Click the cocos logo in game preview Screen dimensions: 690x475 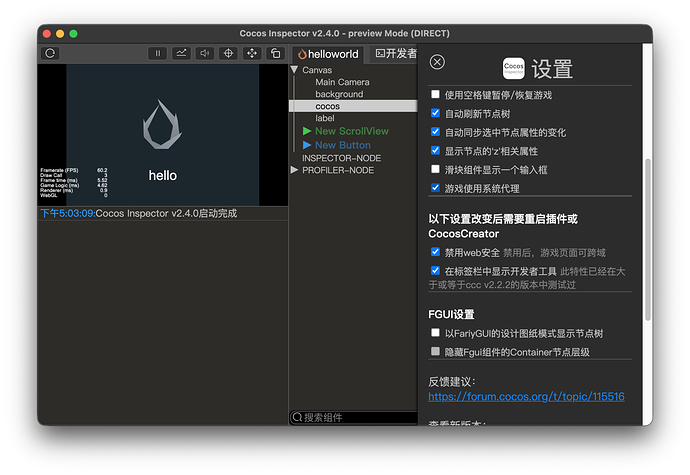pos(162,125)
